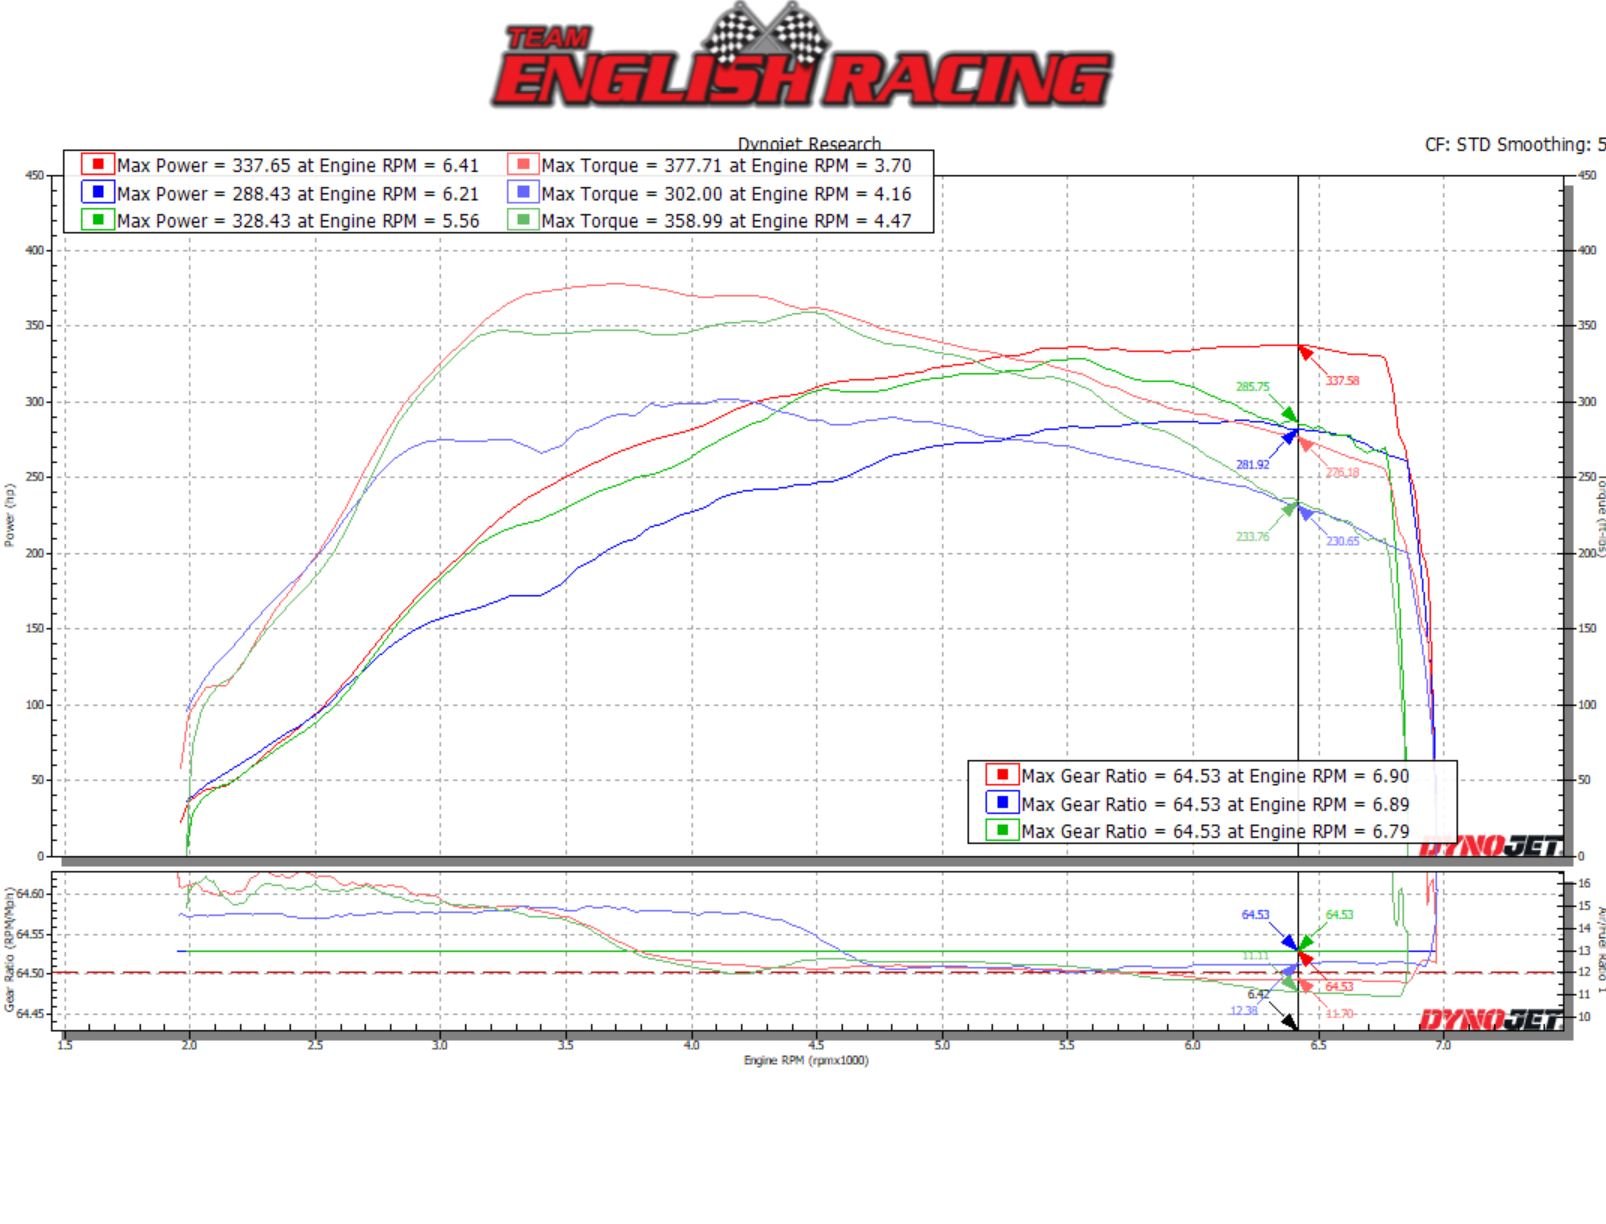Enable the blue Max Torque 302.00 trace
This screenshot has width=1606, height=1224.
(x=521, y=193)
